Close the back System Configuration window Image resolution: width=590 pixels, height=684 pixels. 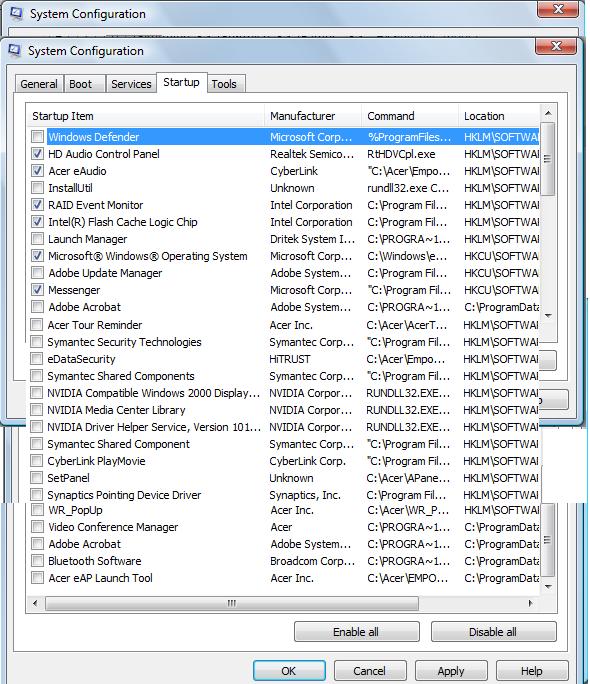559,9
